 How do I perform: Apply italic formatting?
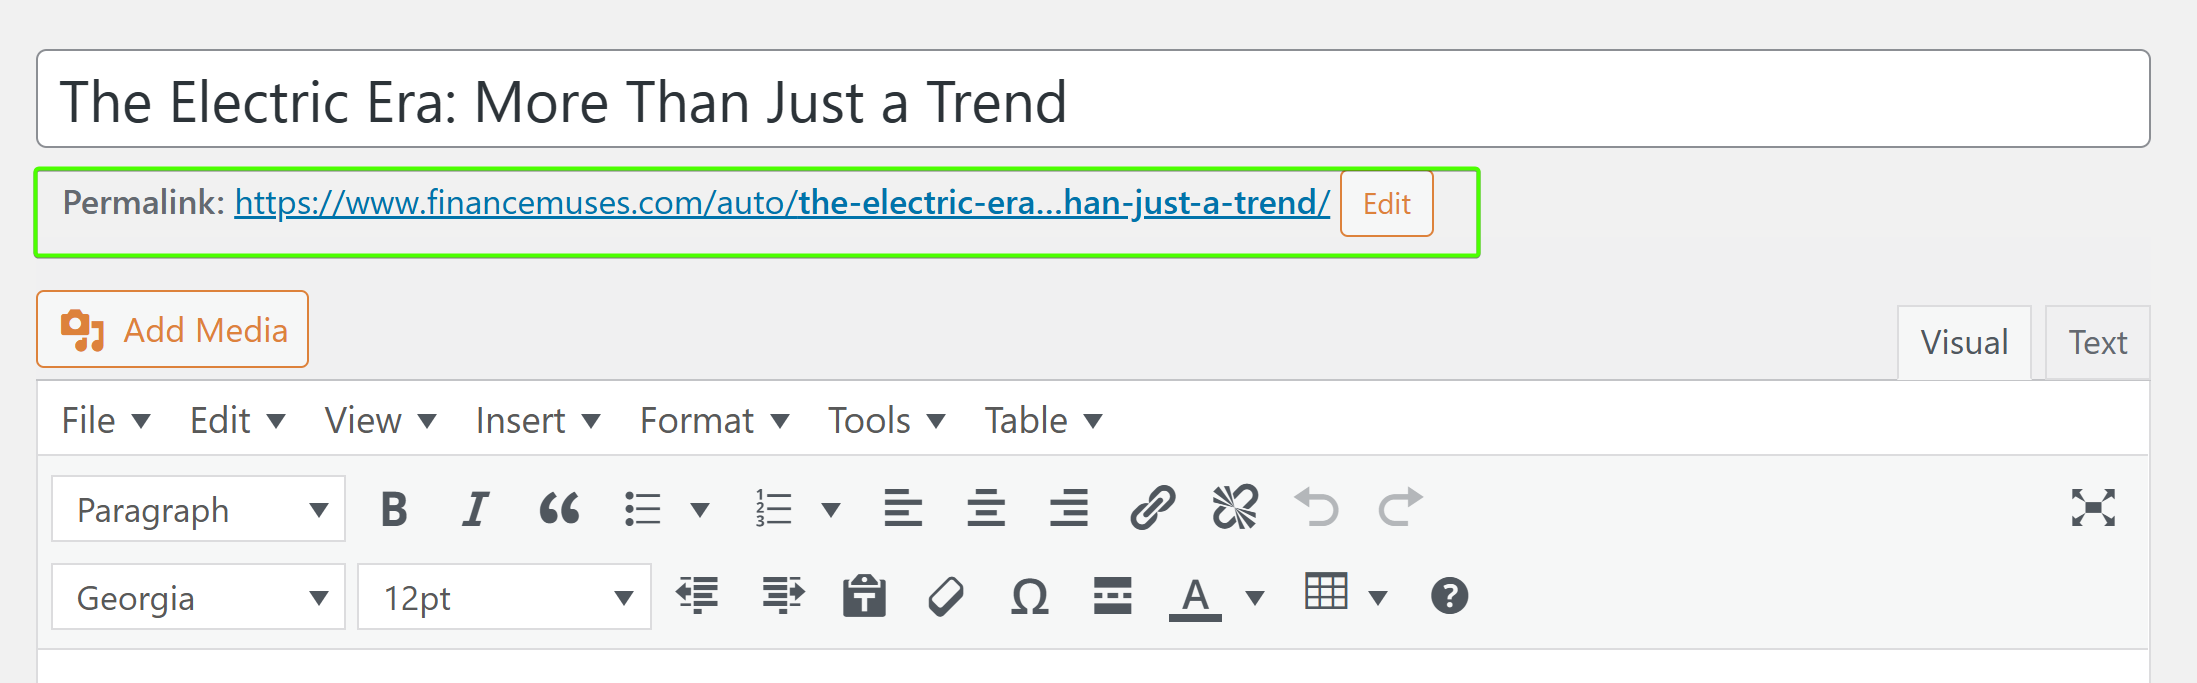pos(476,509)
